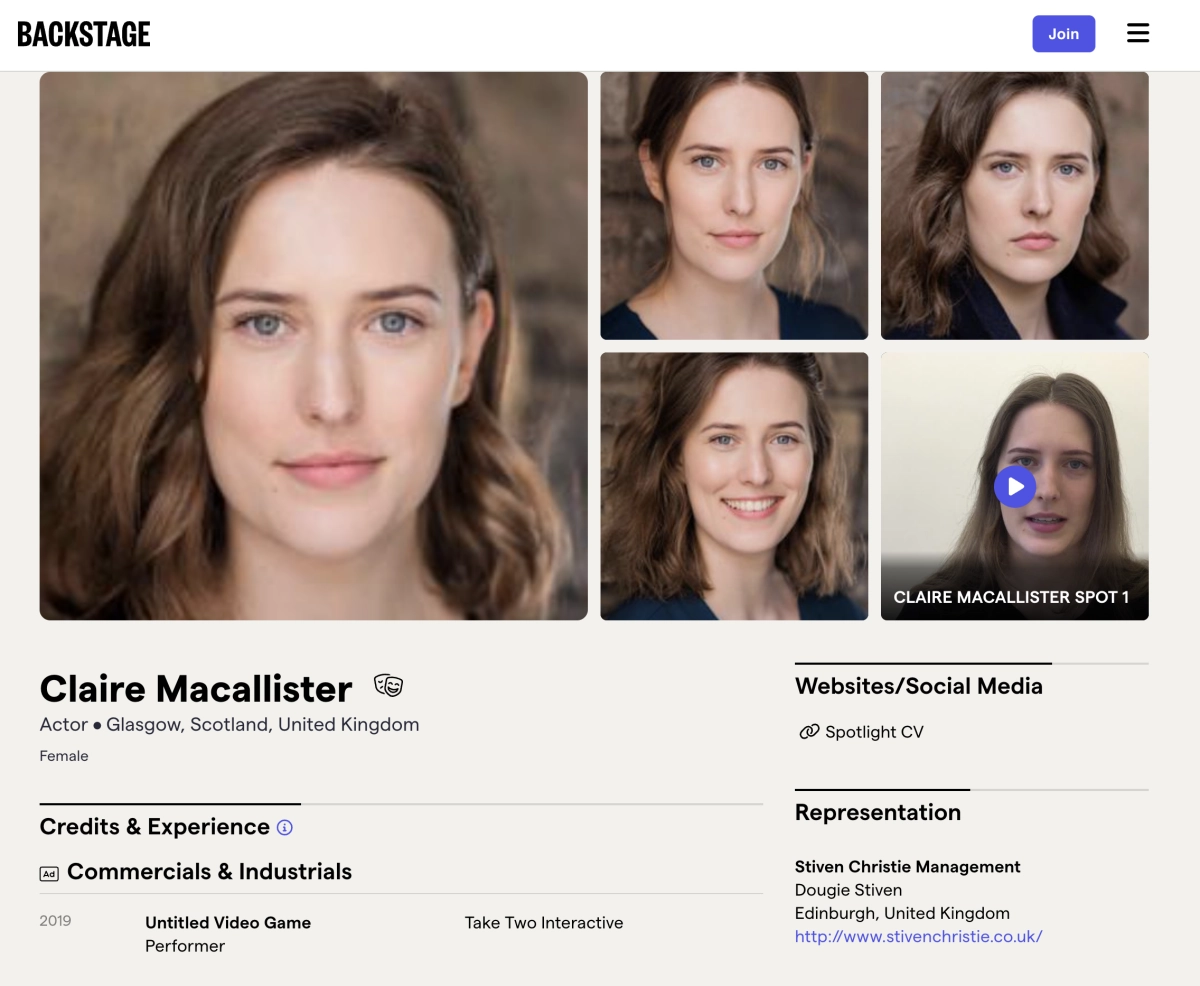Click the Edinburgh, United Kingdom text

click(902, 913)
